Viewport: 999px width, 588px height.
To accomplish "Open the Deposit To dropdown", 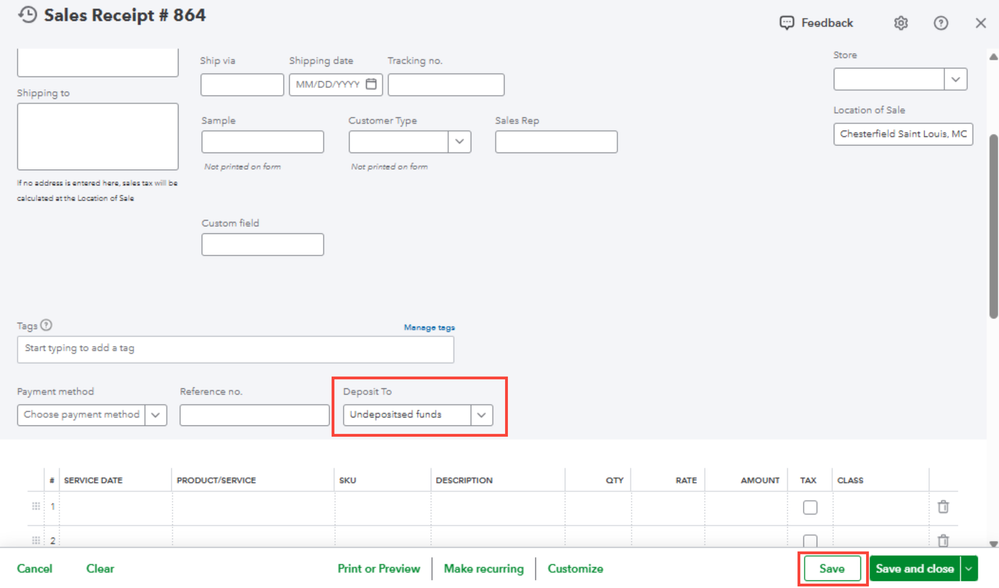I will 481,415.
